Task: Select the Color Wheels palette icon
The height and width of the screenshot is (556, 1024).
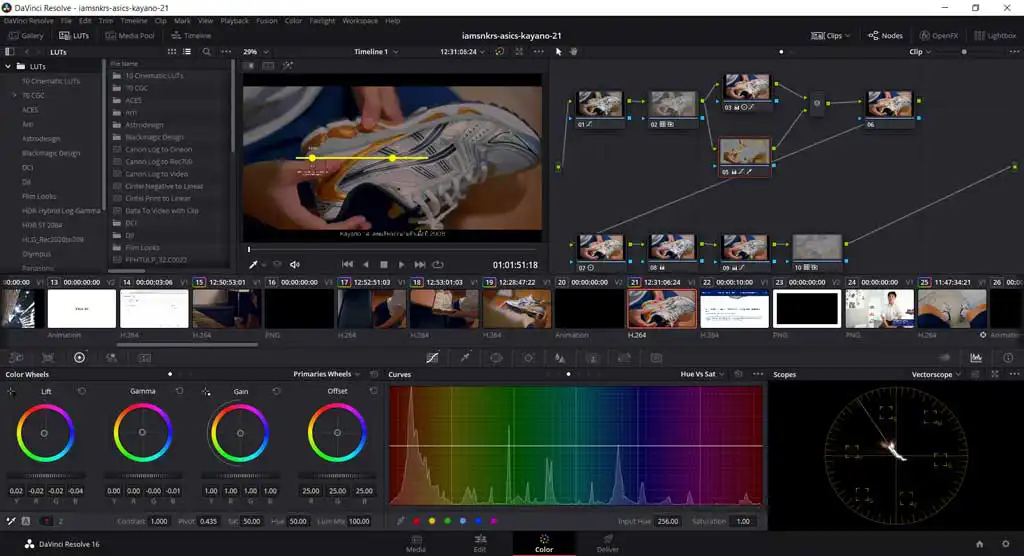Action: [80, 357]
